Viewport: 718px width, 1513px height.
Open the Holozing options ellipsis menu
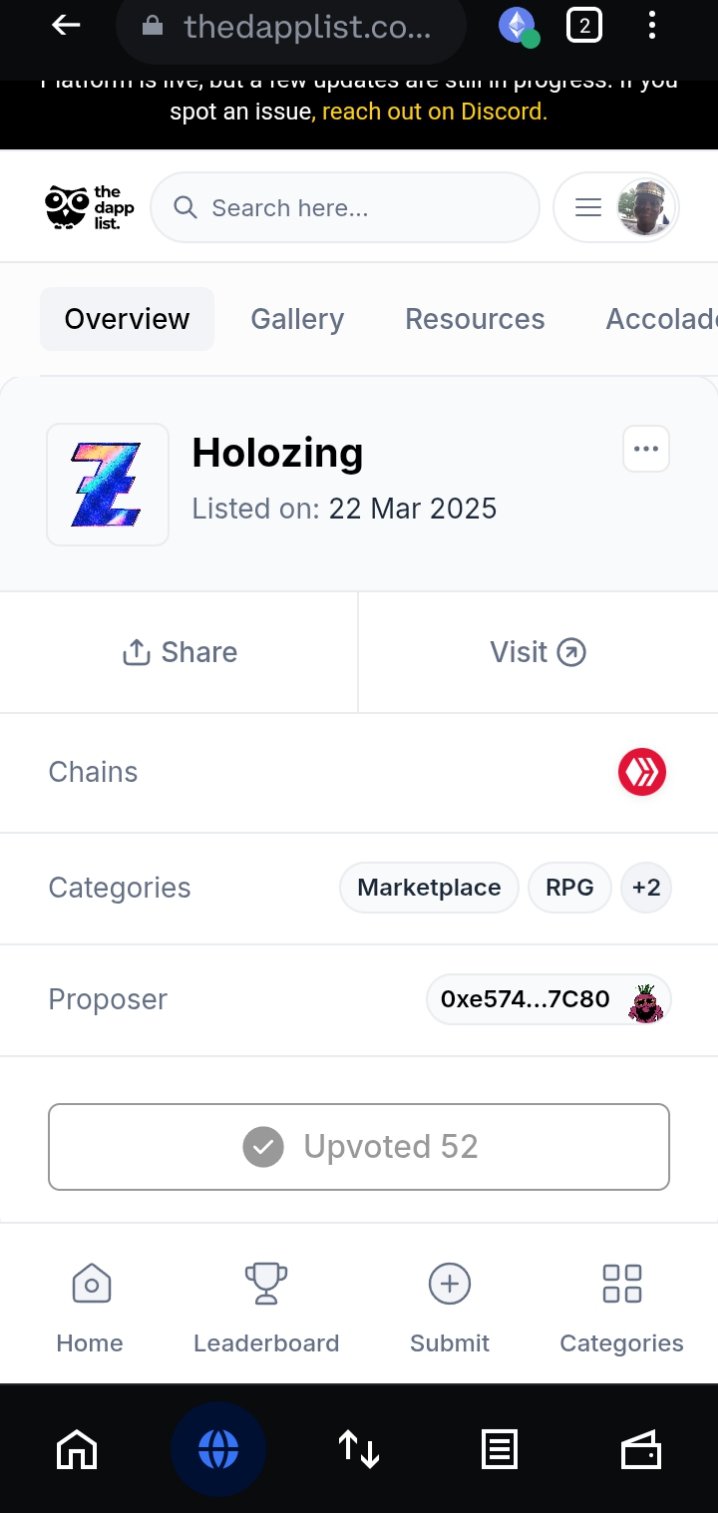(646, 449)
